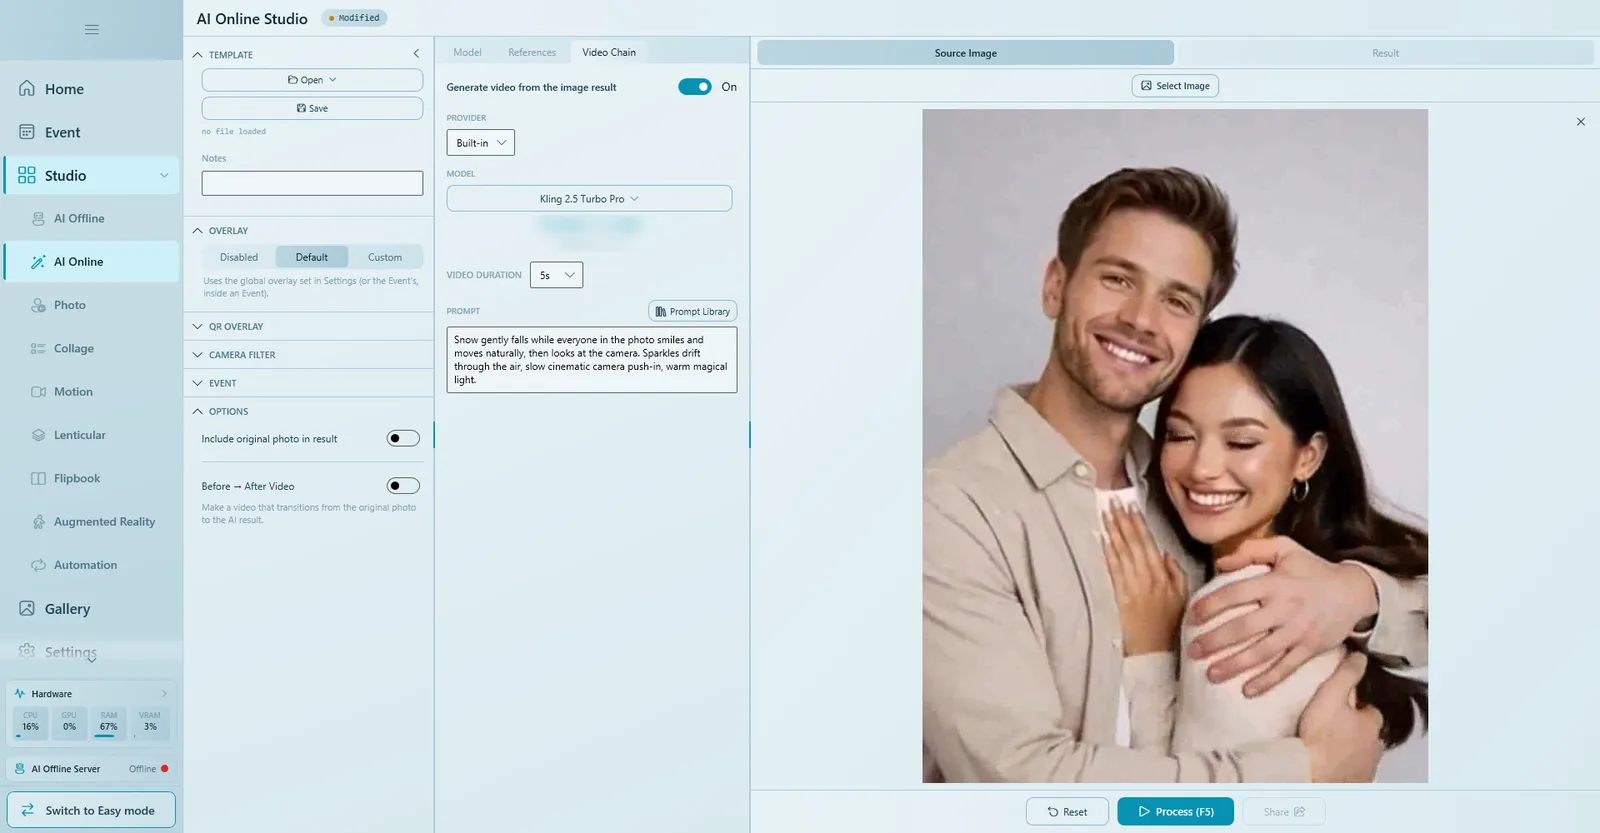Collapse the Studio menu group

(164, 176)
